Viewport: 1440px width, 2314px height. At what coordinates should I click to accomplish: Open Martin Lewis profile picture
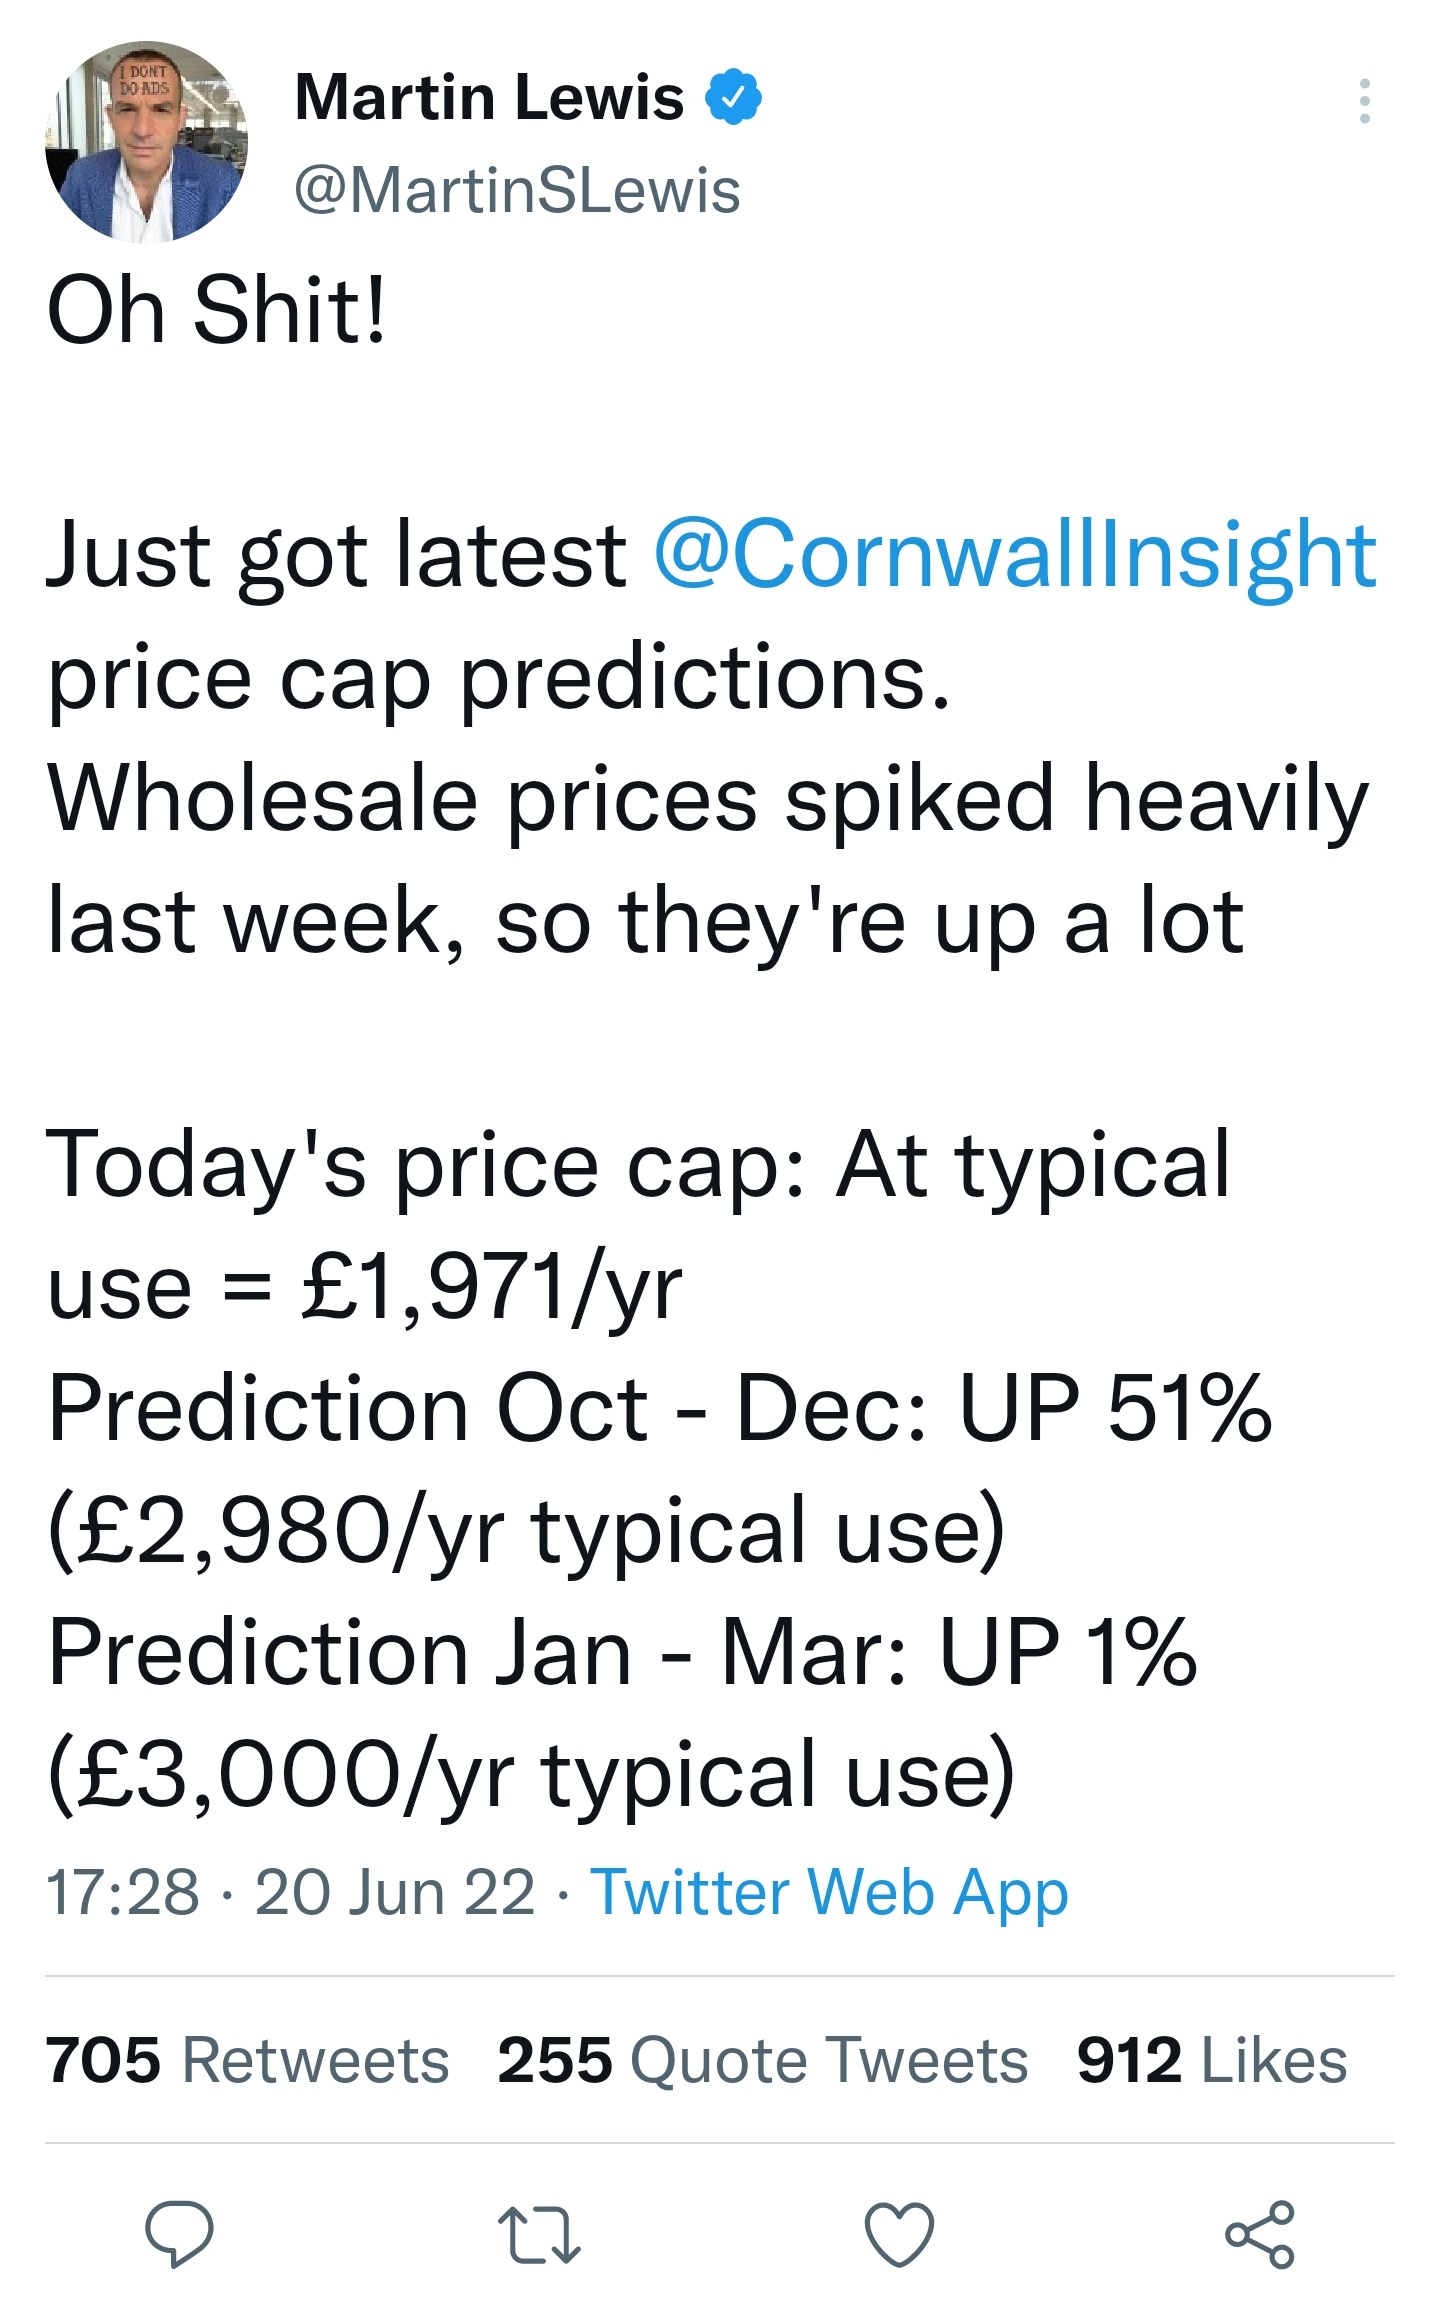click(x=146, y=141)
